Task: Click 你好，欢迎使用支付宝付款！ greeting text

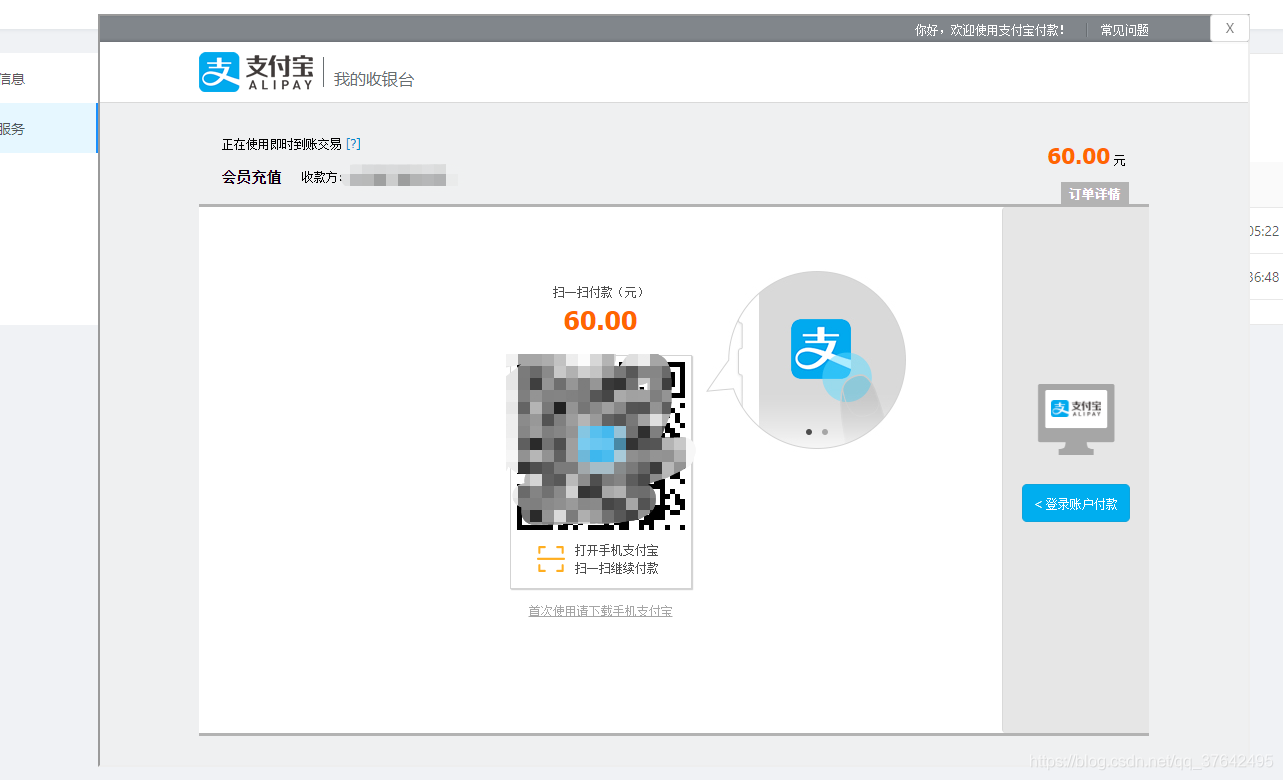Action: (990, 30)
